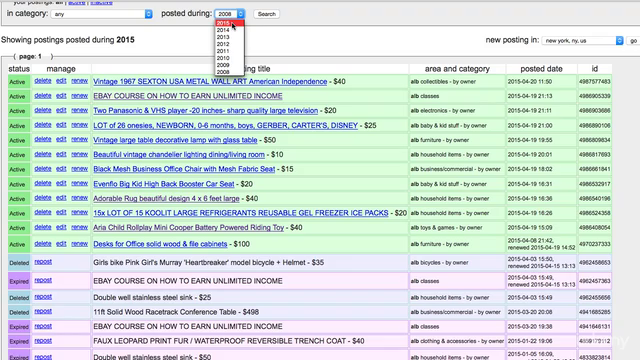Image resolution: width=640 pixels, height=360 pixels.
Task: Delete the Vintage 1967 SEXTON posting
Action: pos(43,81)
